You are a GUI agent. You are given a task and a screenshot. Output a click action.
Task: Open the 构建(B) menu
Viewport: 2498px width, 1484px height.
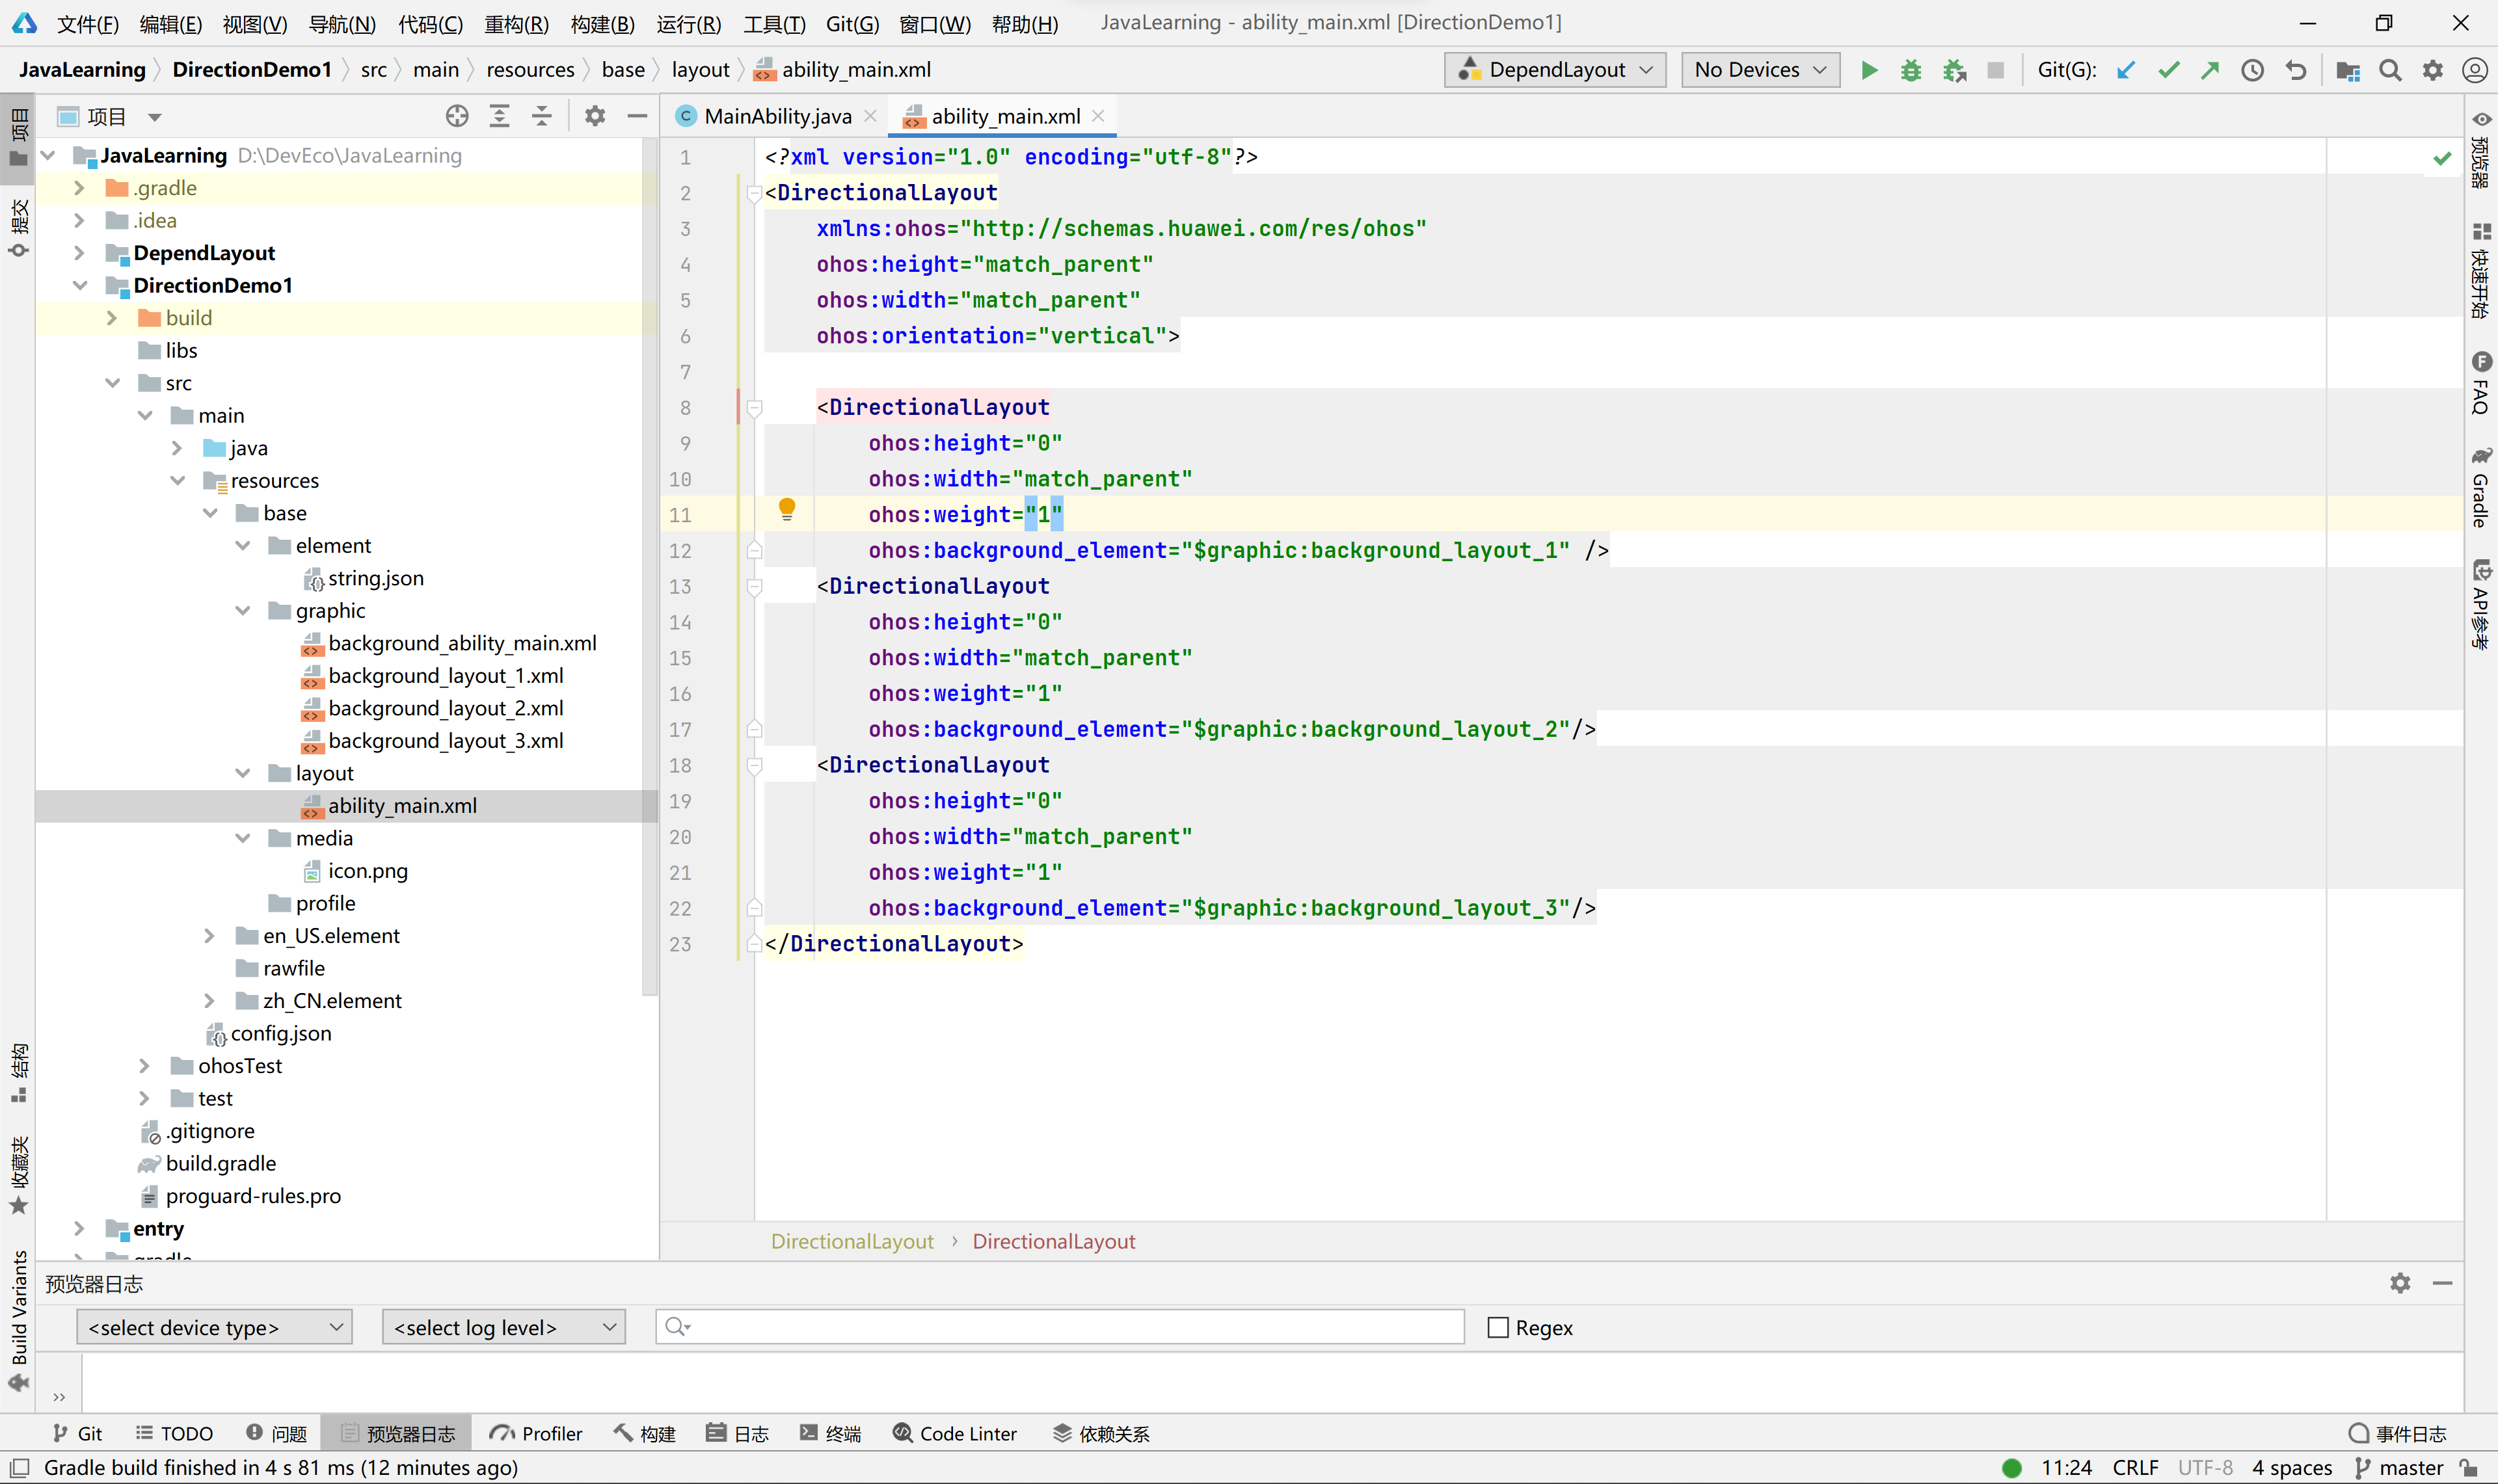point(602,23)
